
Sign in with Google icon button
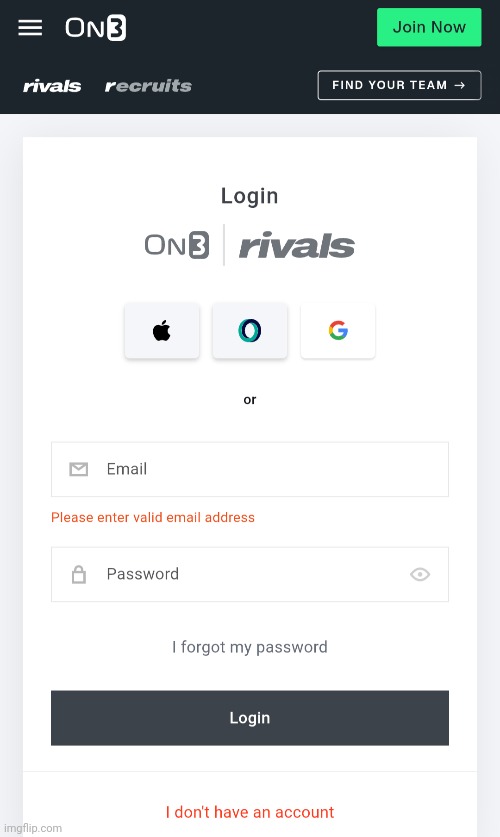pos(338,330)
